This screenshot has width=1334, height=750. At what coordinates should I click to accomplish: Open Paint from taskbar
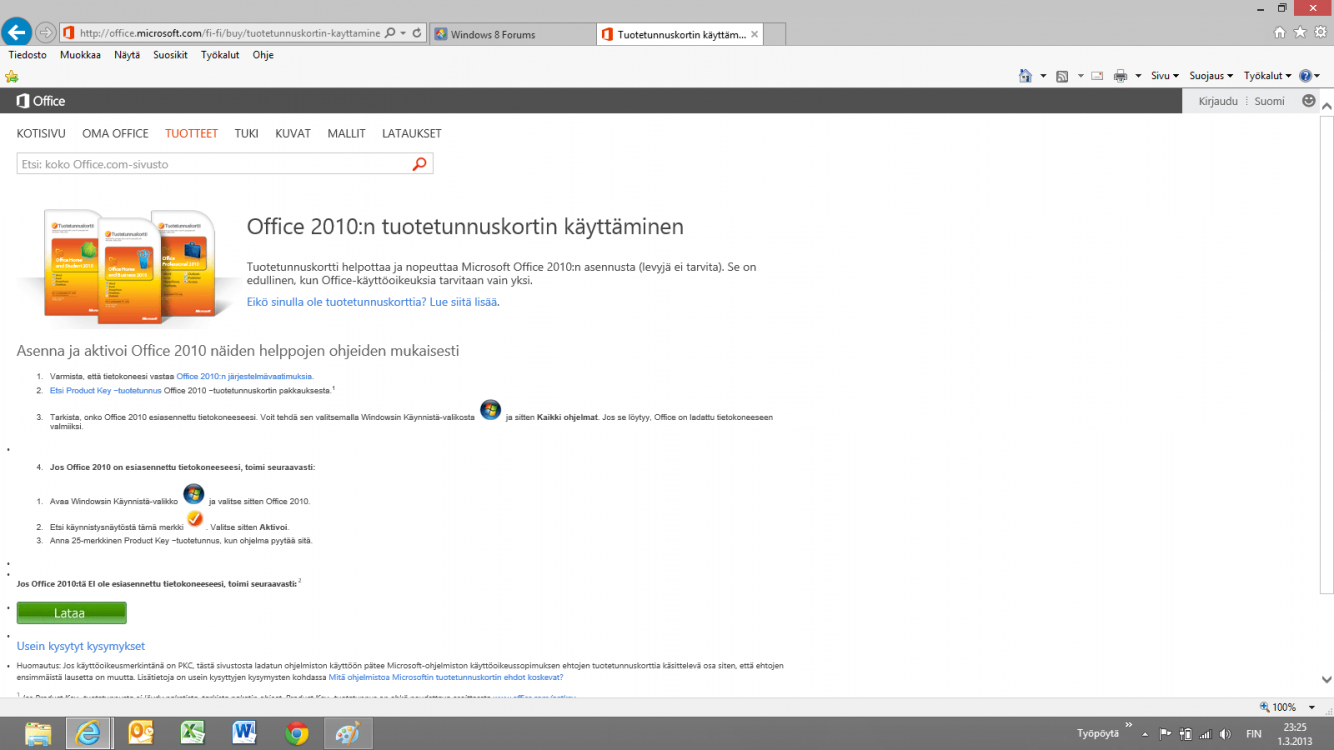(347, 733)
